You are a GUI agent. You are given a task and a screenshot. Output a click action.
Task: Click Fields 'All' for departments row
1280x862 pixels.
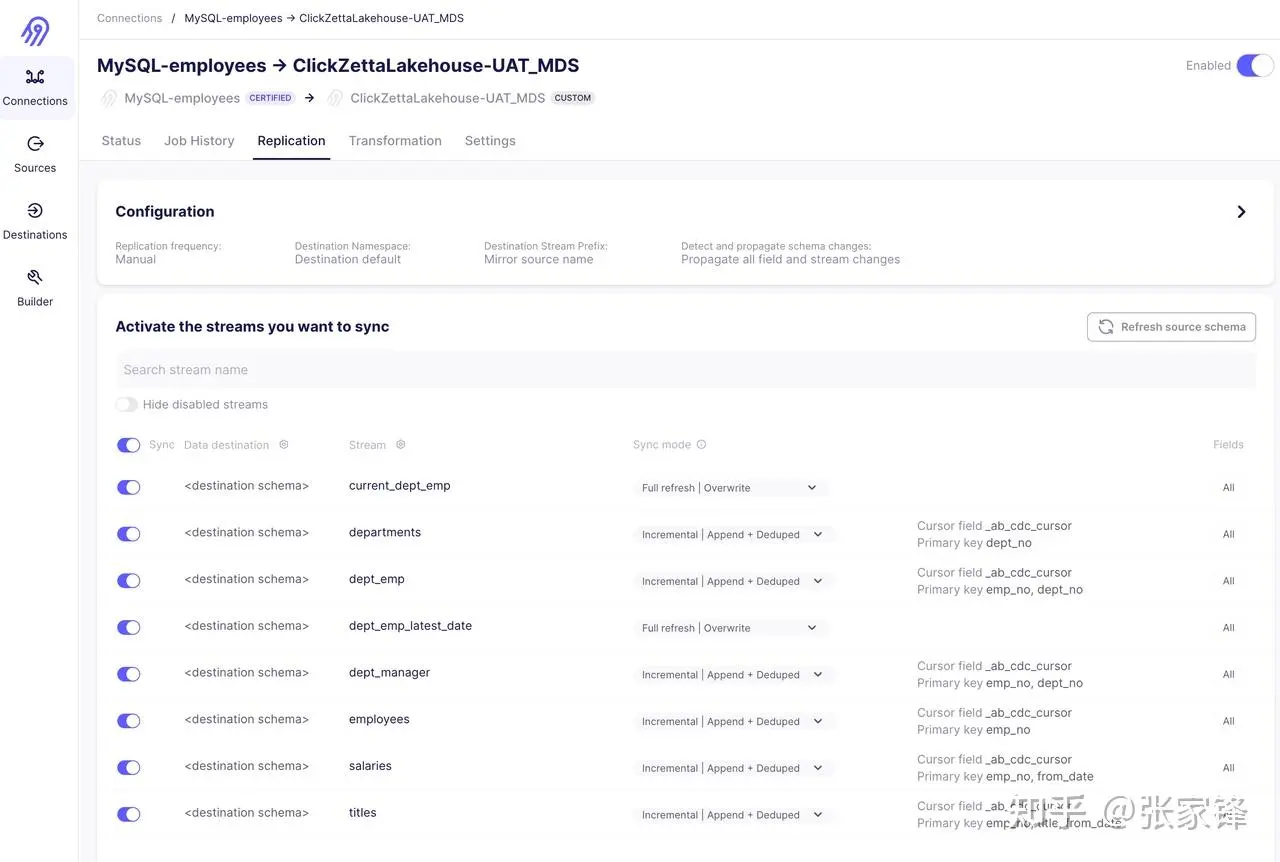[1229, 535]
